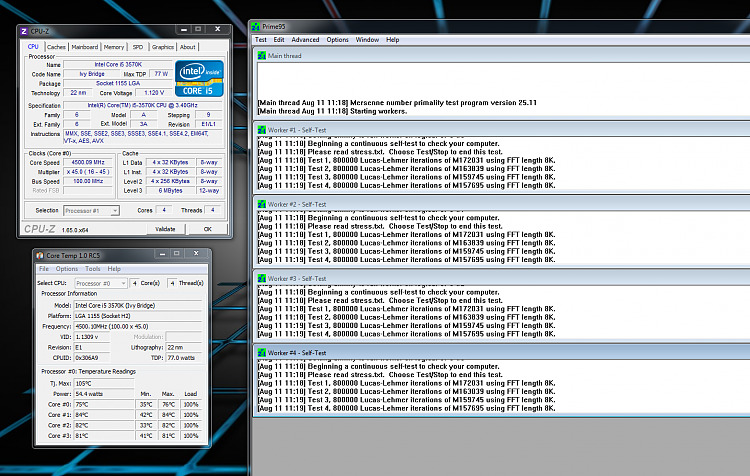
Task: Click the Core Speed value 4500.09 MHz
Action: click(88, 163)
